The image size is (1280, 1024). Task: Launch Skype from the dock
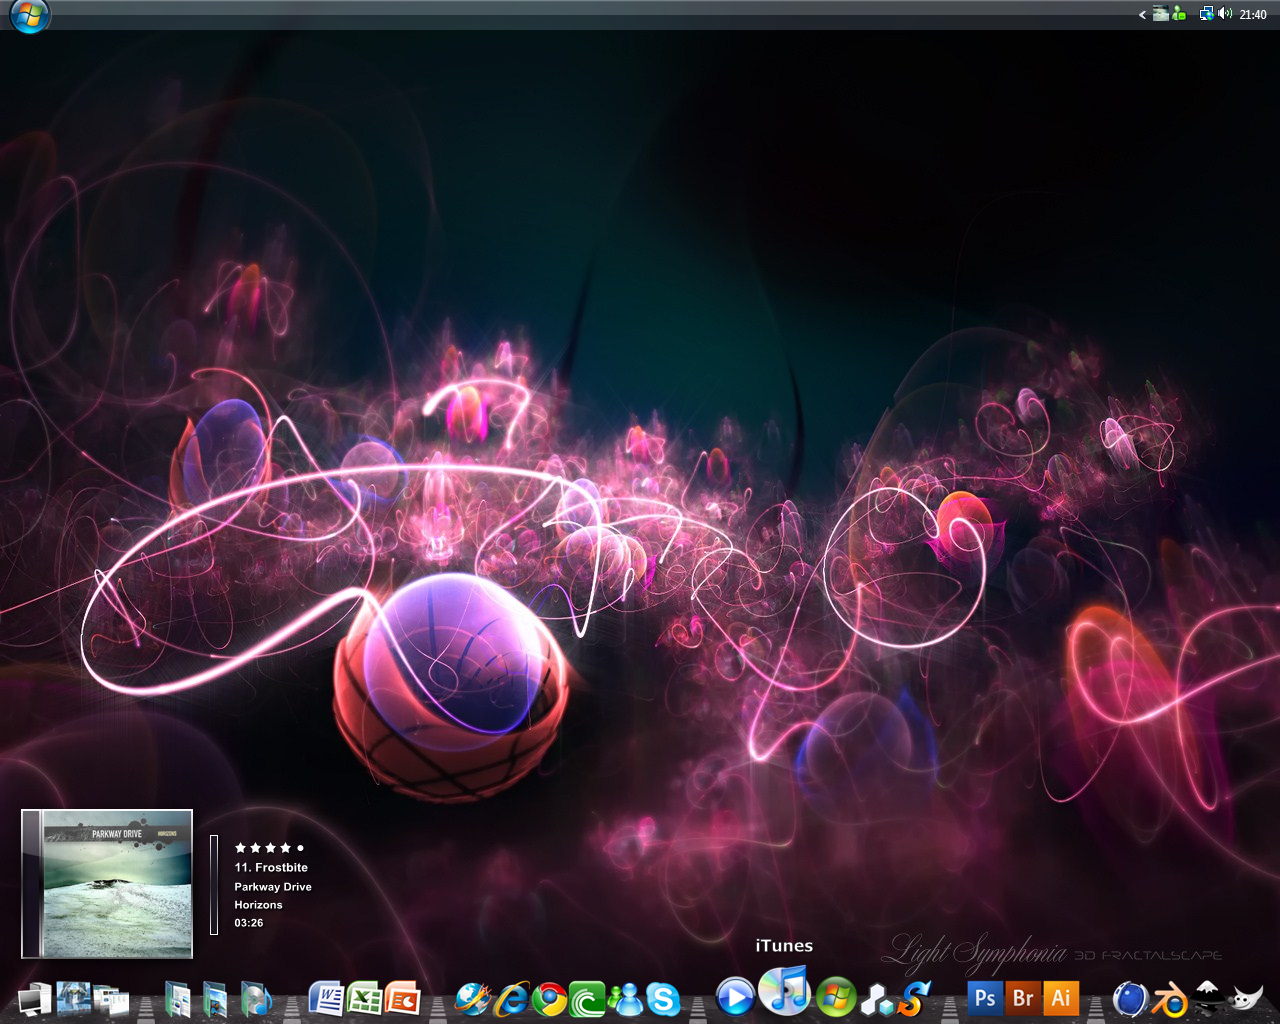[x=663, y=999]
